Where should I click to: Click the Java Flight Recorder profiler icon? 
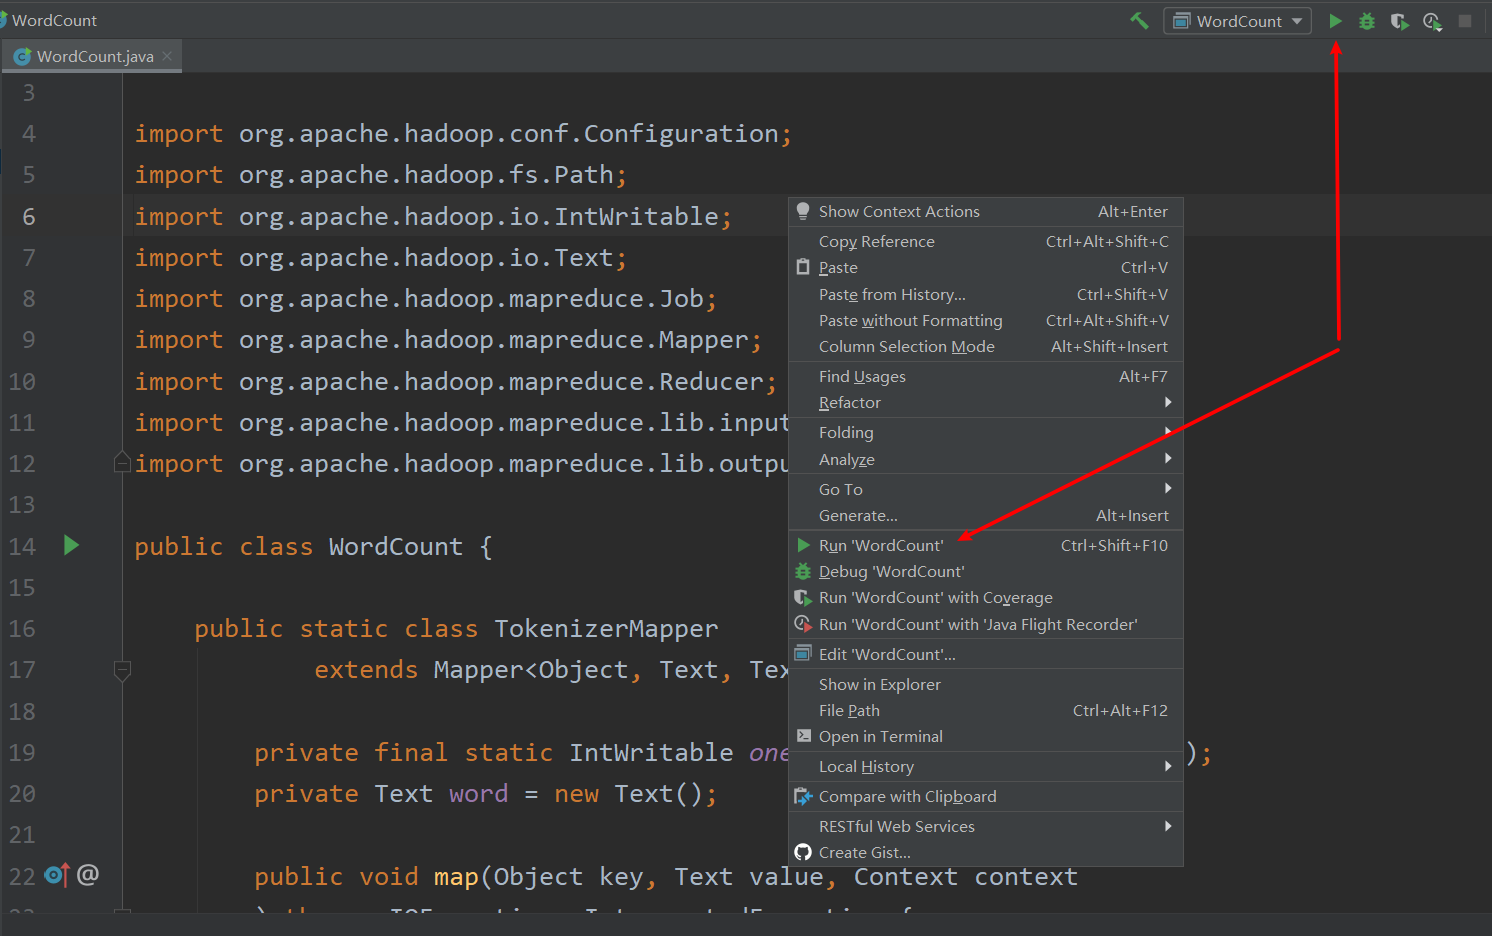click(x=1432, y=20)
